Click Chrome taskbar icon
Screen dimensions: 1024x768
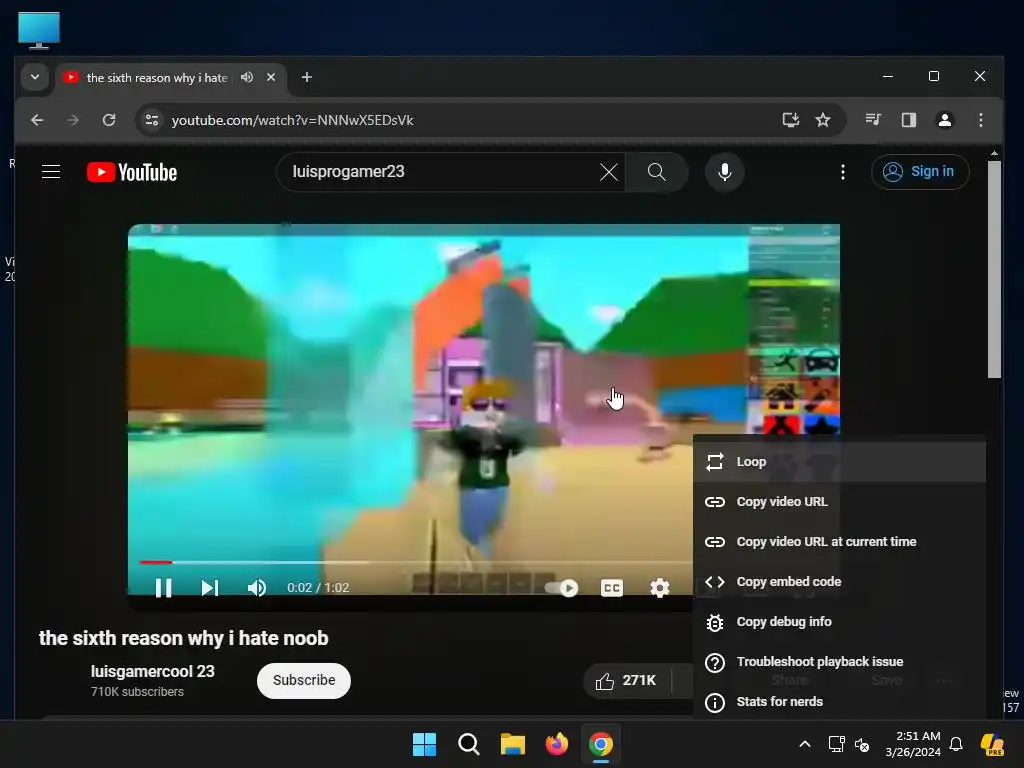click(x=601, y=744)
